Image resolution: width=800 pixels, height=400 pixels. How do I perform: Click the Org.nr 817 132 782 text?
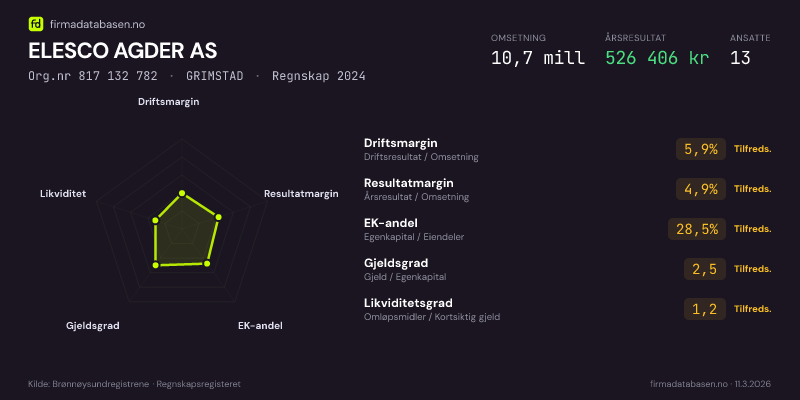pyautogui.click(x=93, y=76)
